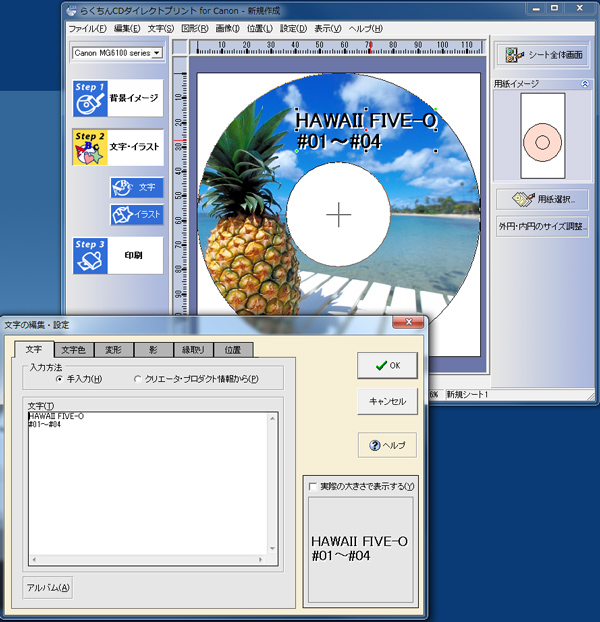Click the vertical scrollbar up arrow in text box

point(272,419)
